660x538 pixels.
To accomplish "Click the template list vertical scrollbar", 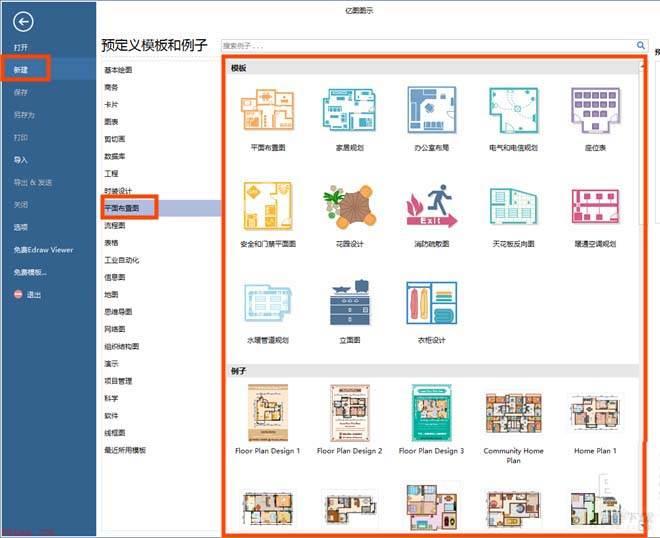I will [641, 295].
